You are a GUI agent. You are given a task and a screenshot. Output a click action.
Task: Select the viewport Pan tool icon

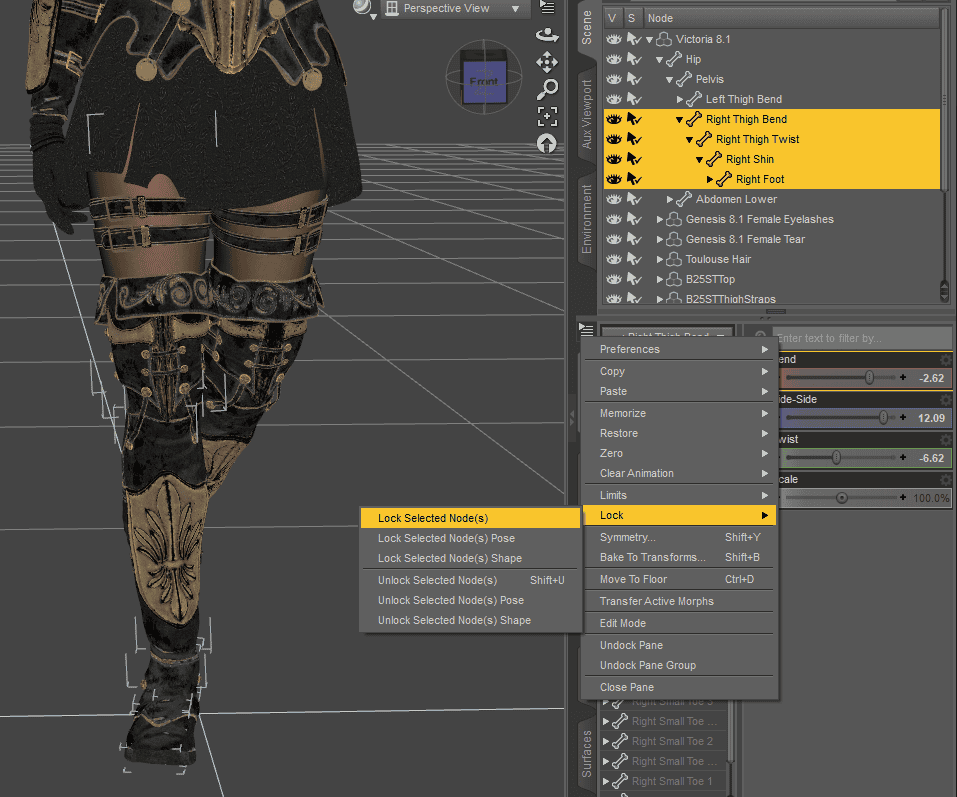pyautogui.click(x=547, y=62)
